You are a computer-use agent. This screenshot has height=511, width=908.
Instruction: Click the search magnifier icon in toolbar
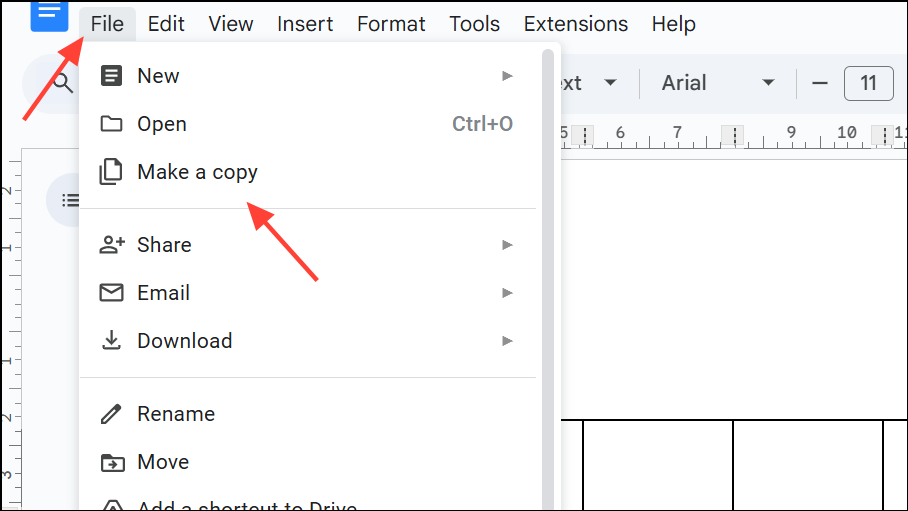coord(63,83)
